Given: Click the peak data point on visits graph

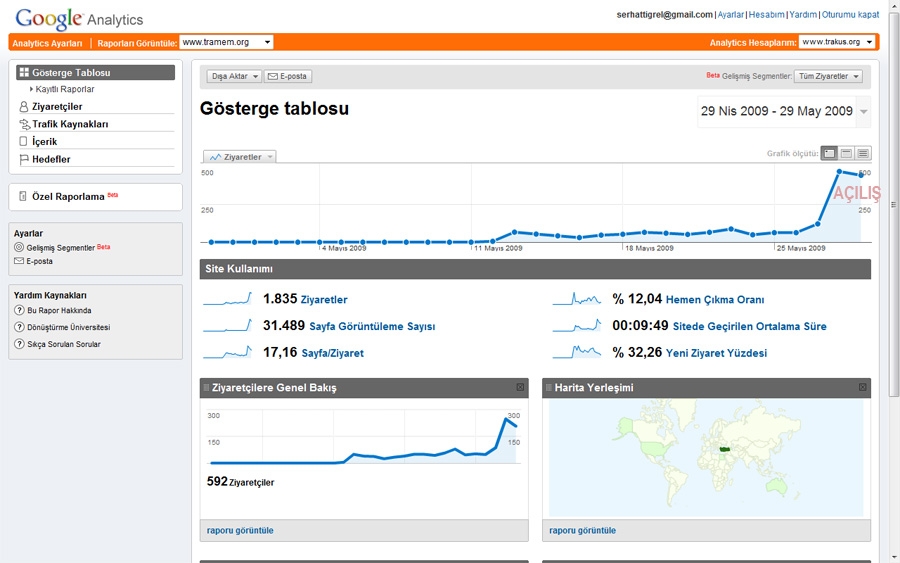Looking at the screenshot, I should [839, 172].
